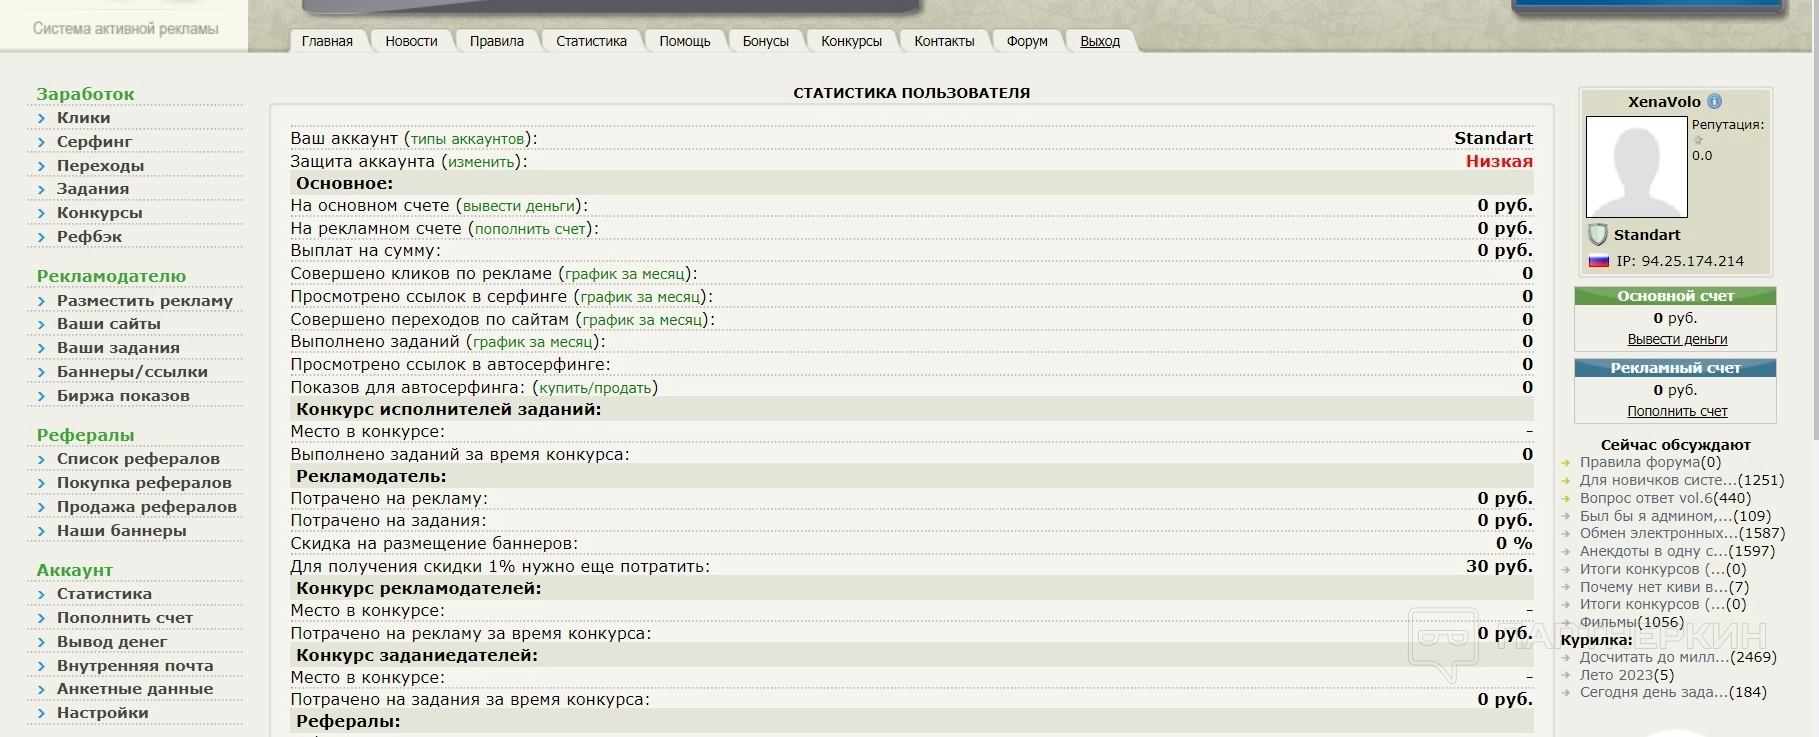1819x737 pixels.
Task: Switch to the Бонусы tab
Action: (765, 41)
